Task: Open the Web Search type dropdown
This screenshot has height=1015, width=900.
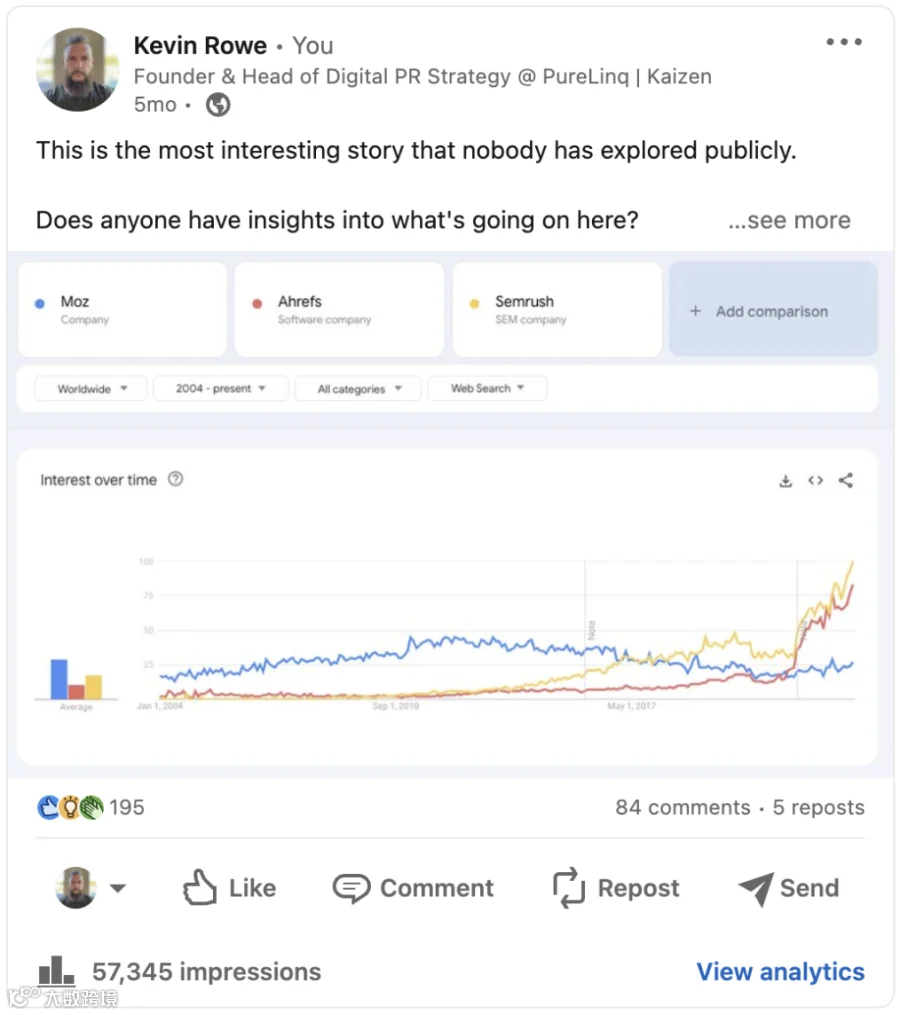Action: (487, 388)
